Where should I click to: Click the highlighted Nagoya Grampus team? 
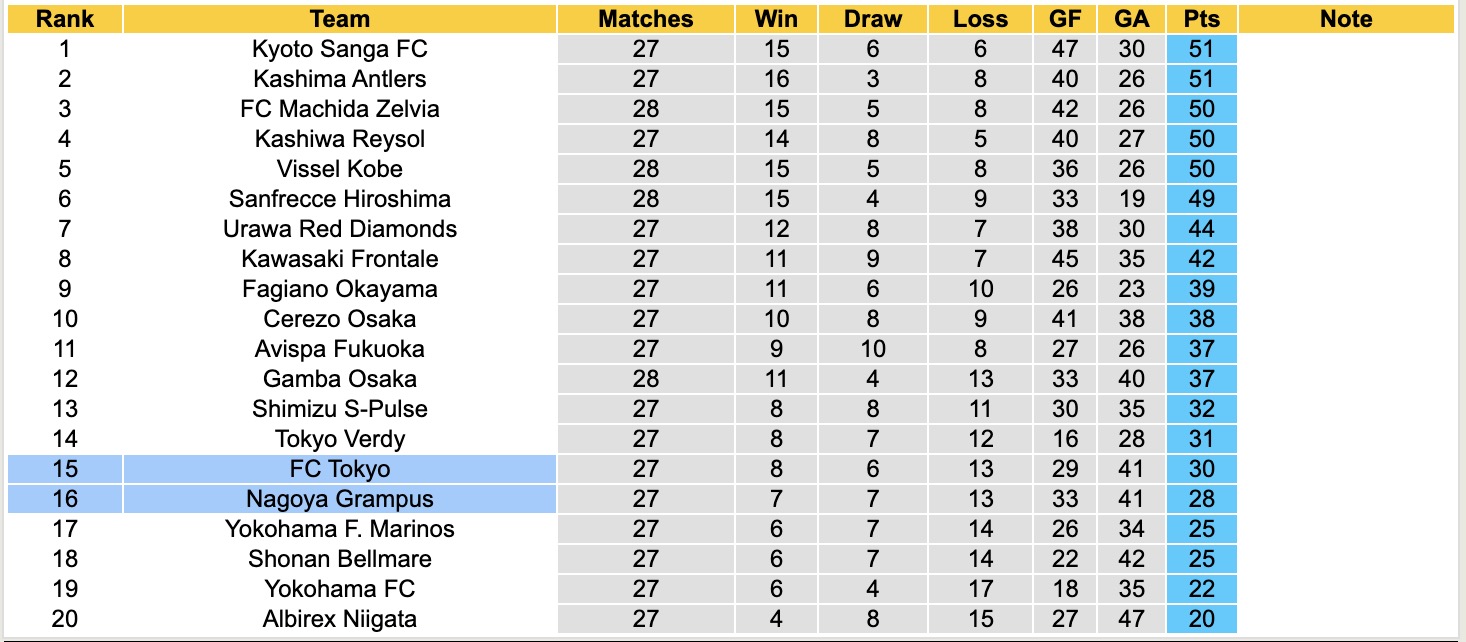point(339,499)
